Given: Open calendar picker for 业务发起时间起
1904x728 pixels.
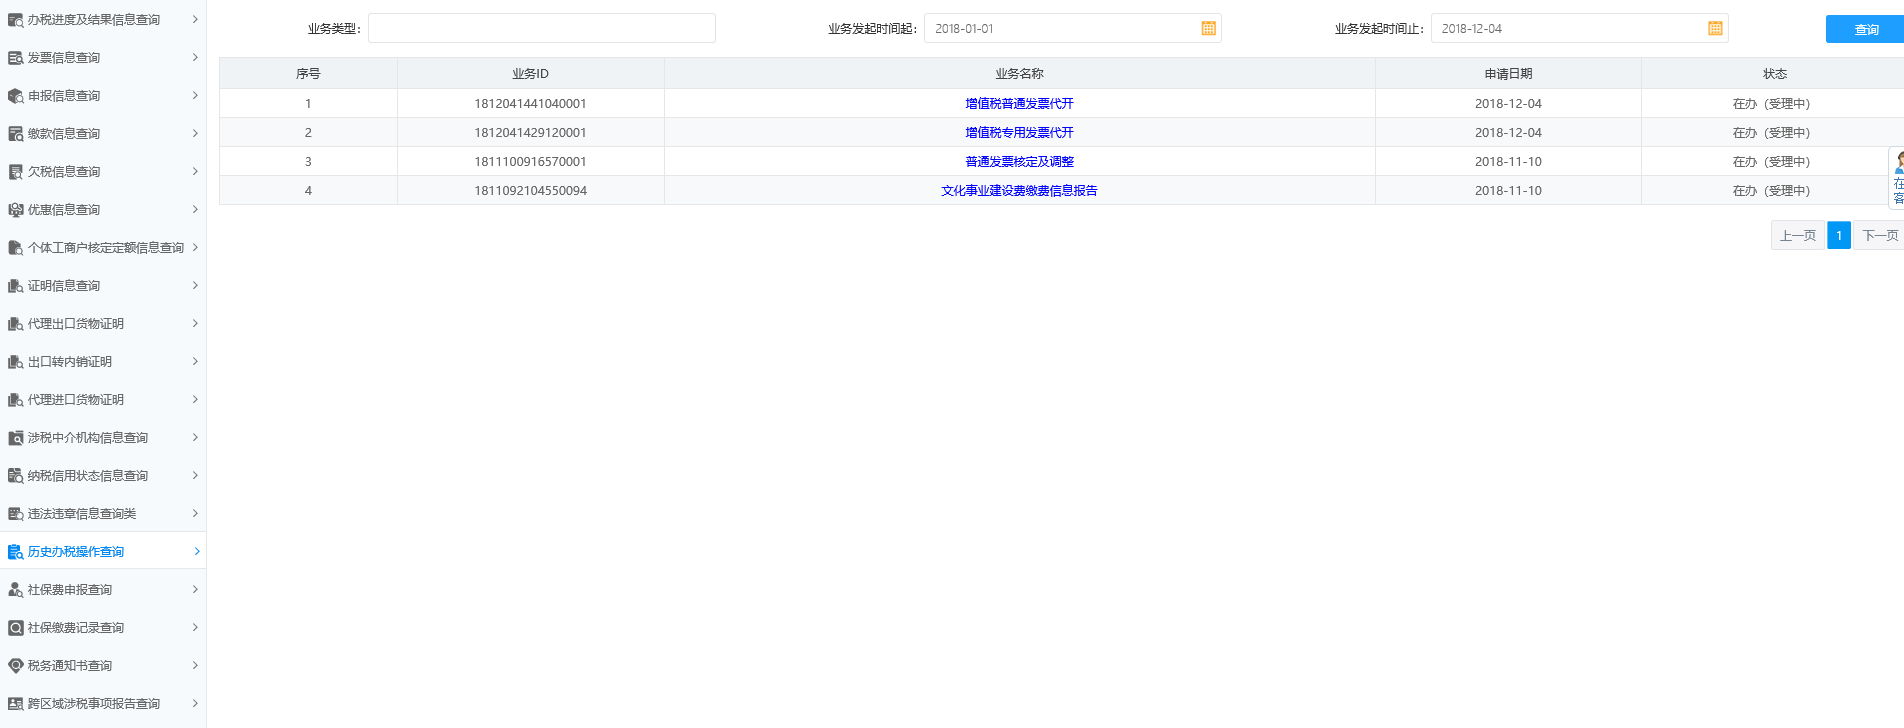Looking at the screenshot, I should click(x=1208, y=29).
